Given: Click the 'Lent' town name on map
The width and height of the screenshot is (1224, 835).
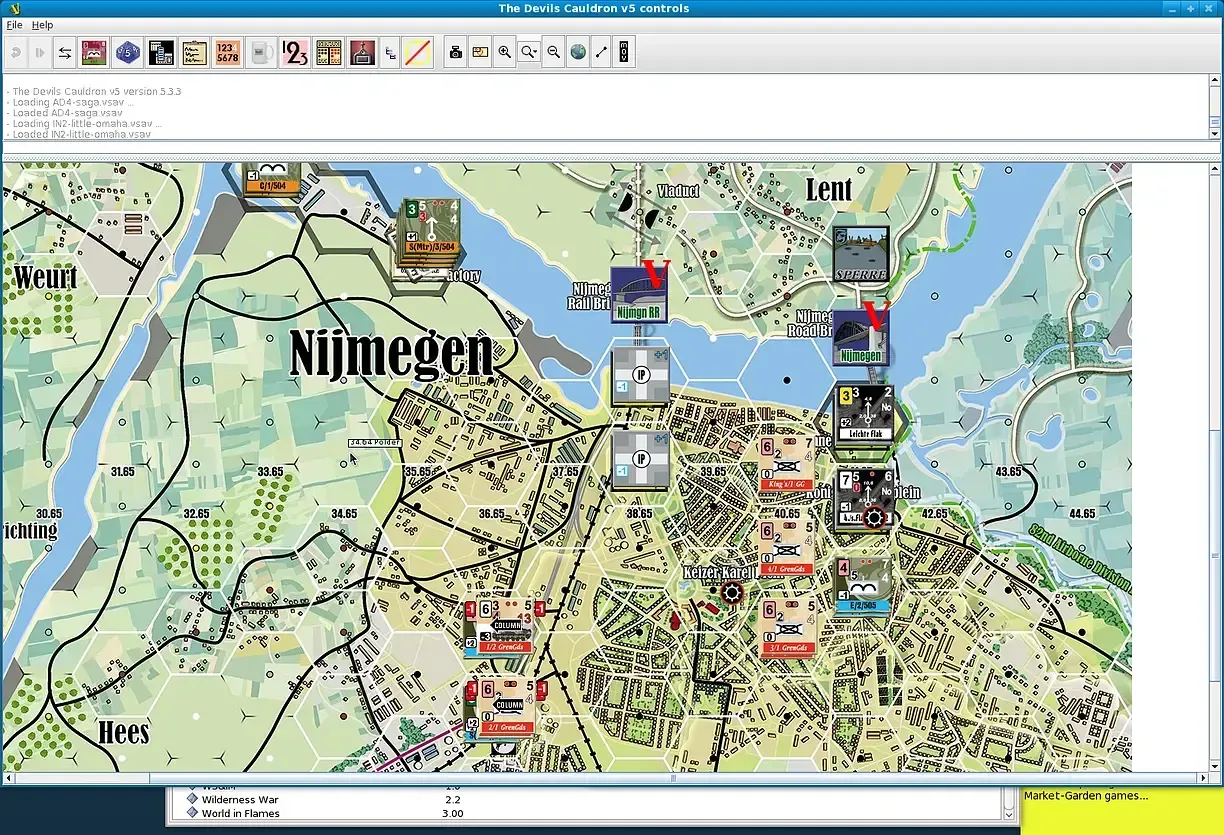Looking at the screenshot, I should point(829,189).
